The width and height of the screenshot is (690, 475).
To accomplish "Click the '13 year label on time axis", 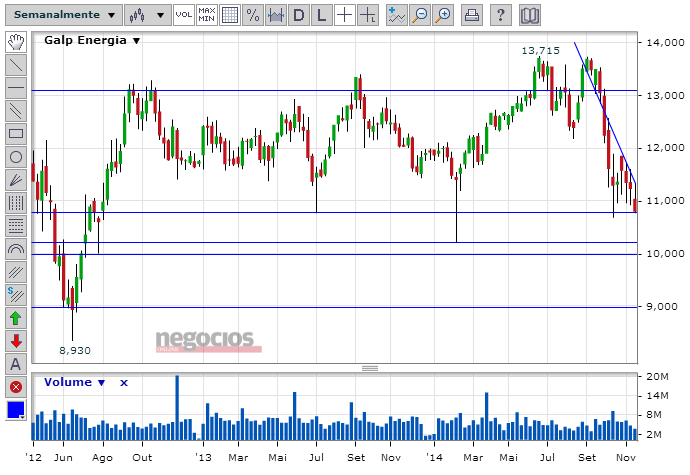I will (x=203, y=457).
